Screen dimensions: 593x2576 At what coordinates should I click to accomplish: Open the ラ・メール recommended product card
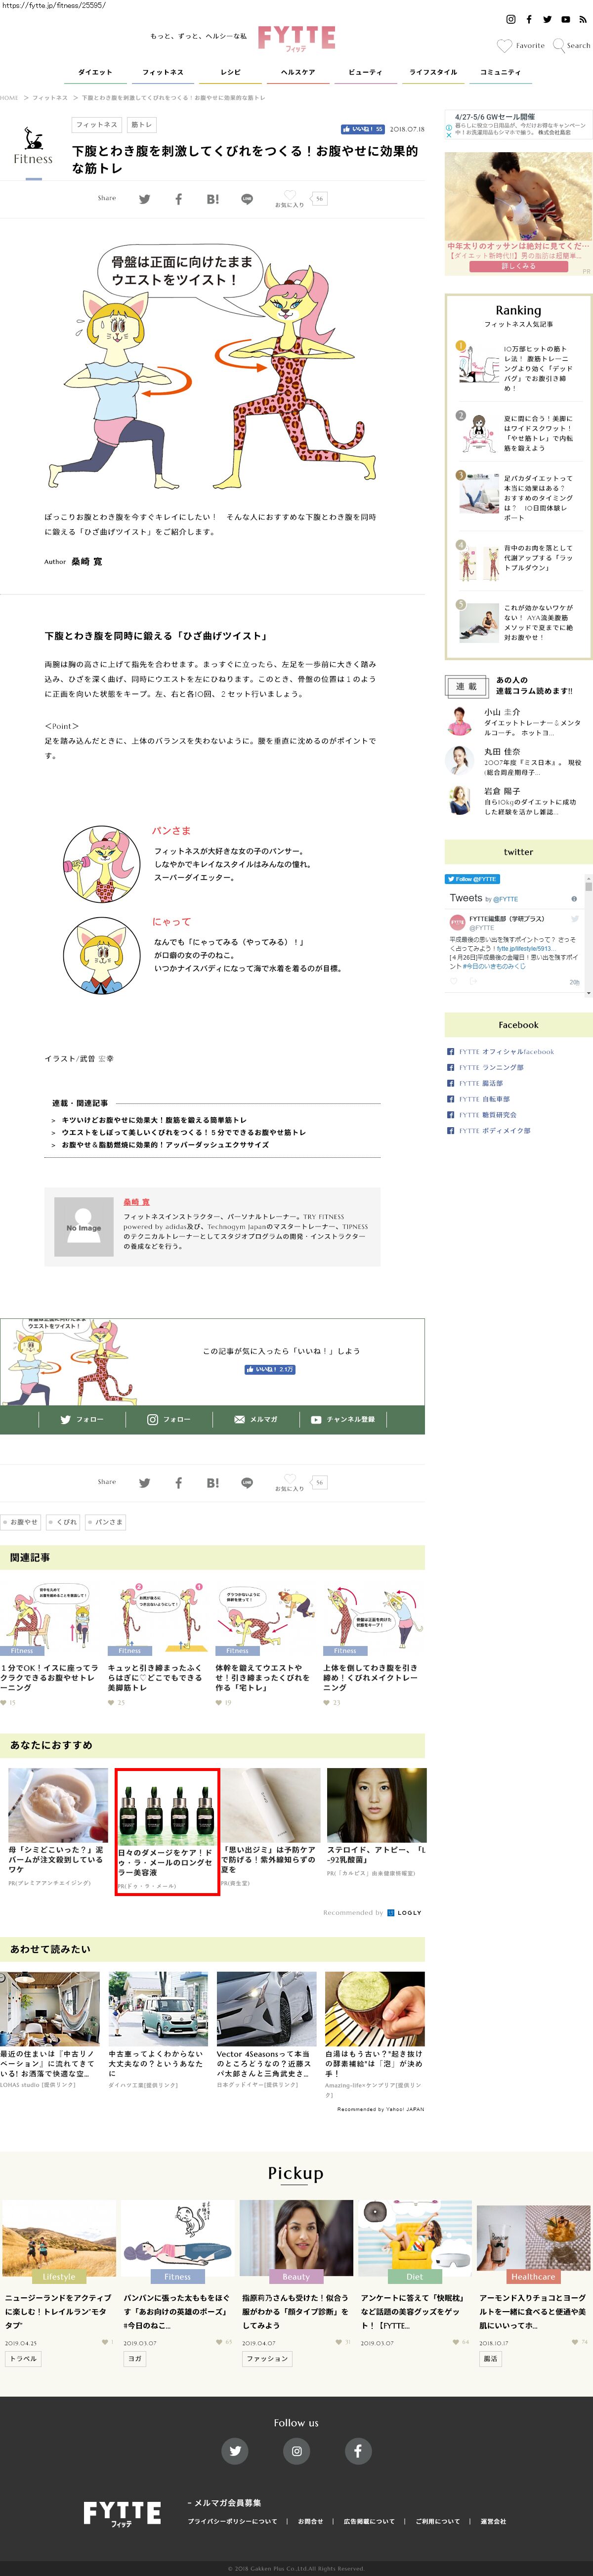pos(167,1832)
